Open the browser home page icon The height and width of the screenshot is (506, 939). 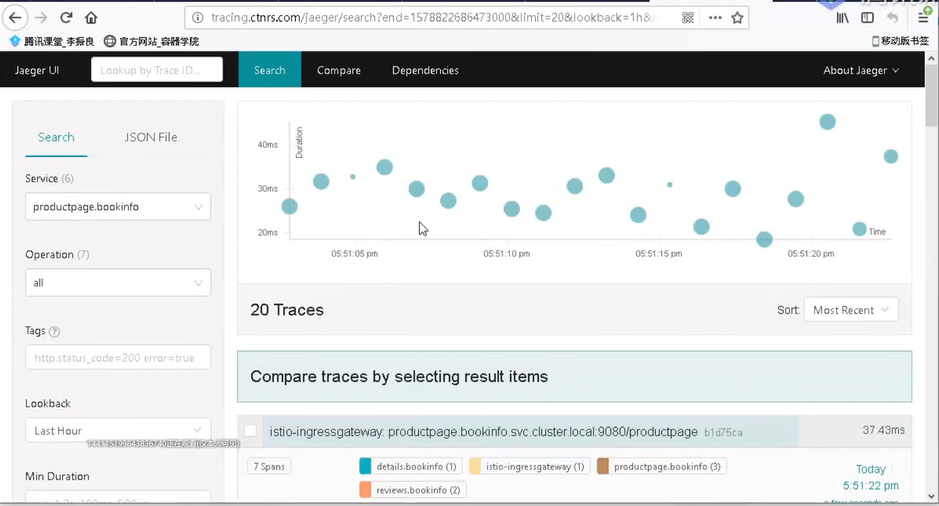pos(91,17)
